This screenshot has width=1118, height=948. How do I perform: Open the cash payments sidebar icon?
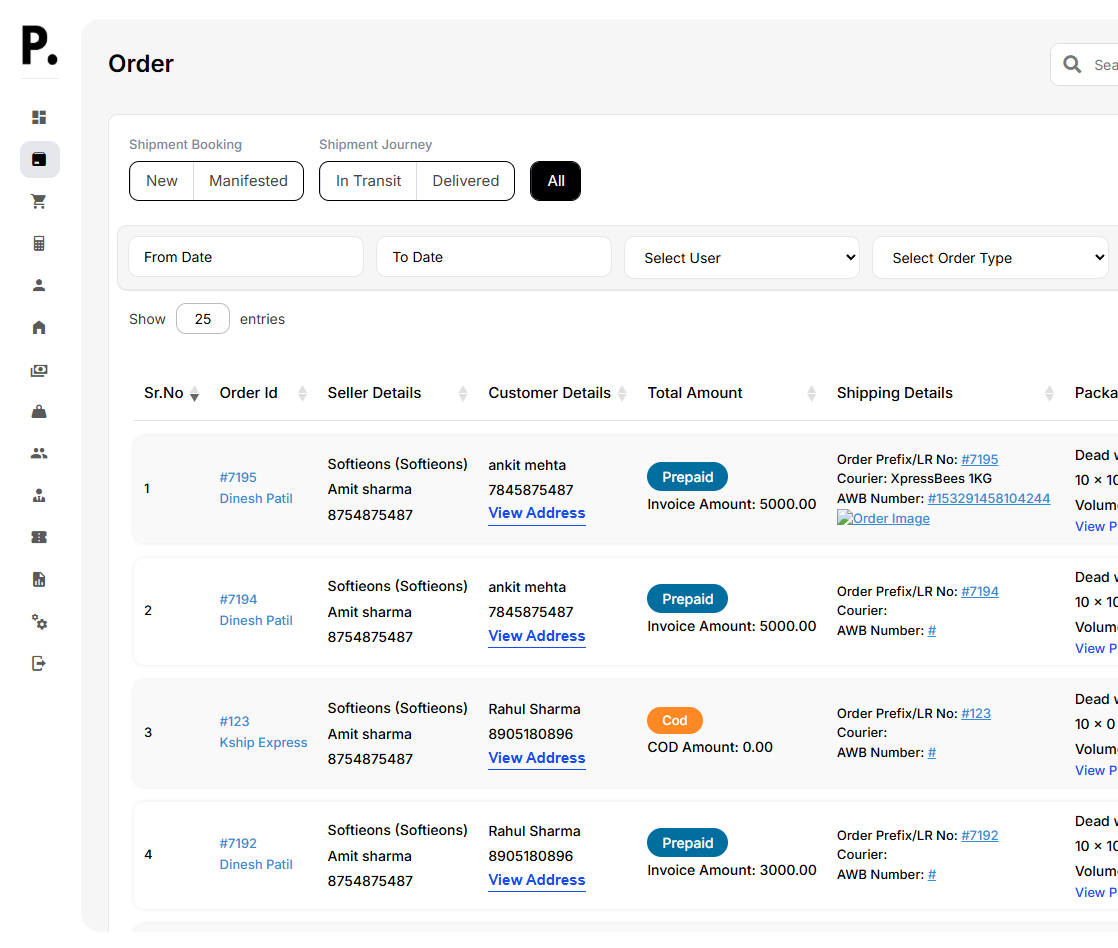(x=39, y=370)
